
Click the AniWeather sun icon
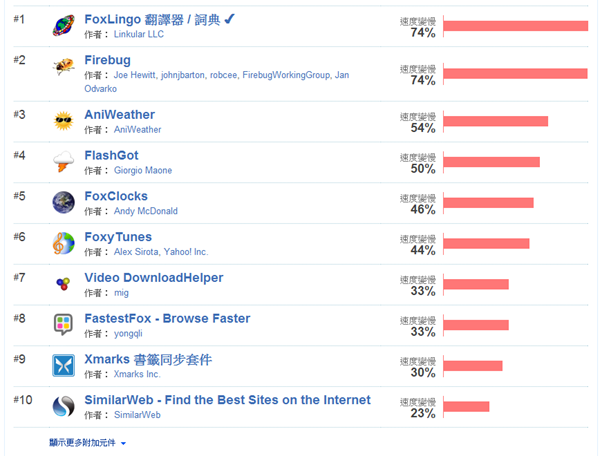pyautogui.click(x=64, y=121)
